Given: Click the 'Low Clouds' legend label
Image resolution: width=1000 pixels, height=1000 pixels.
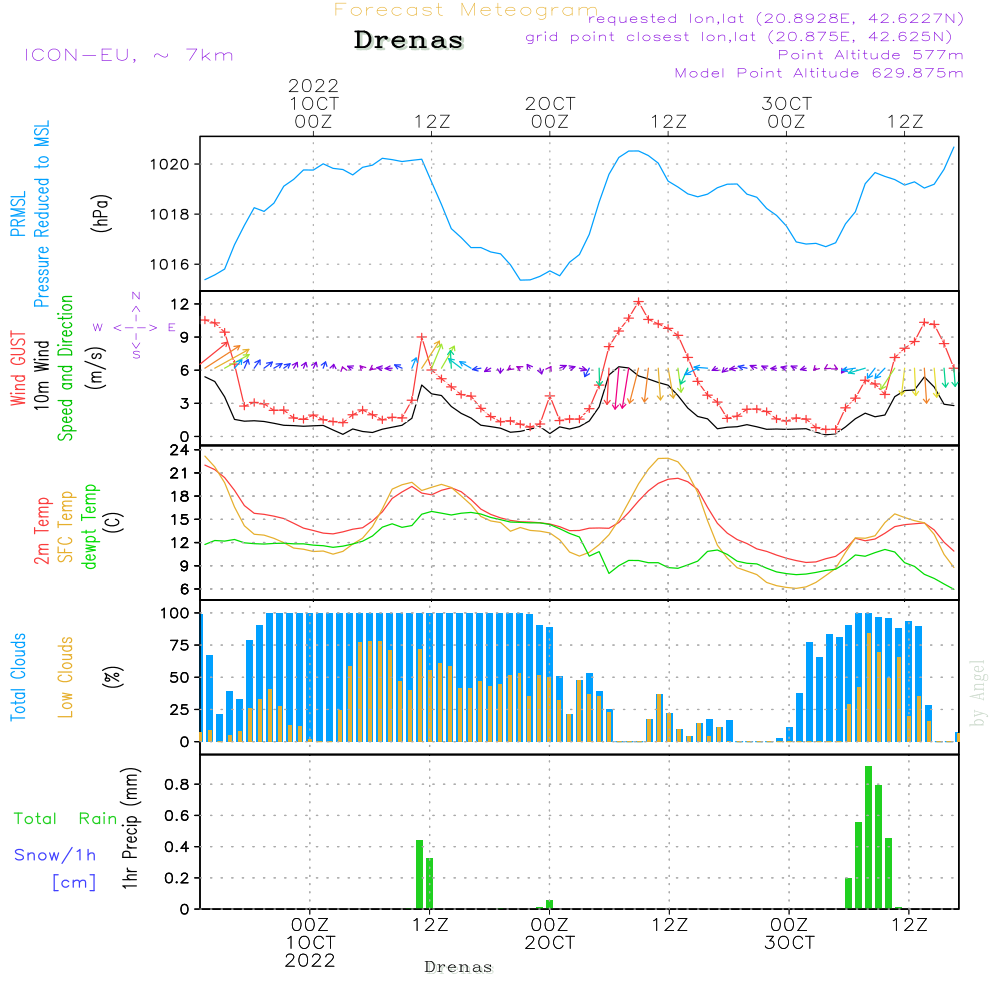Looking at the screenshot, I should [65, 677].
